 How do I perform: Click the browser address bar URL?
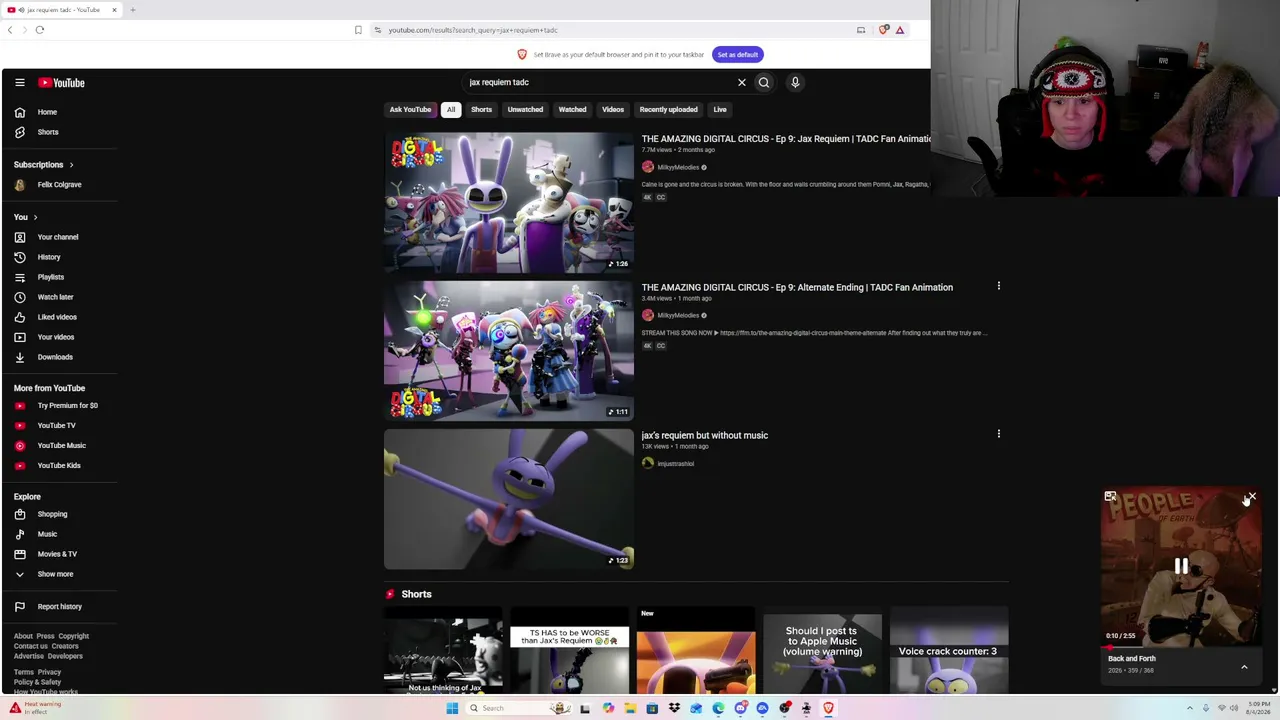point(473,30)
